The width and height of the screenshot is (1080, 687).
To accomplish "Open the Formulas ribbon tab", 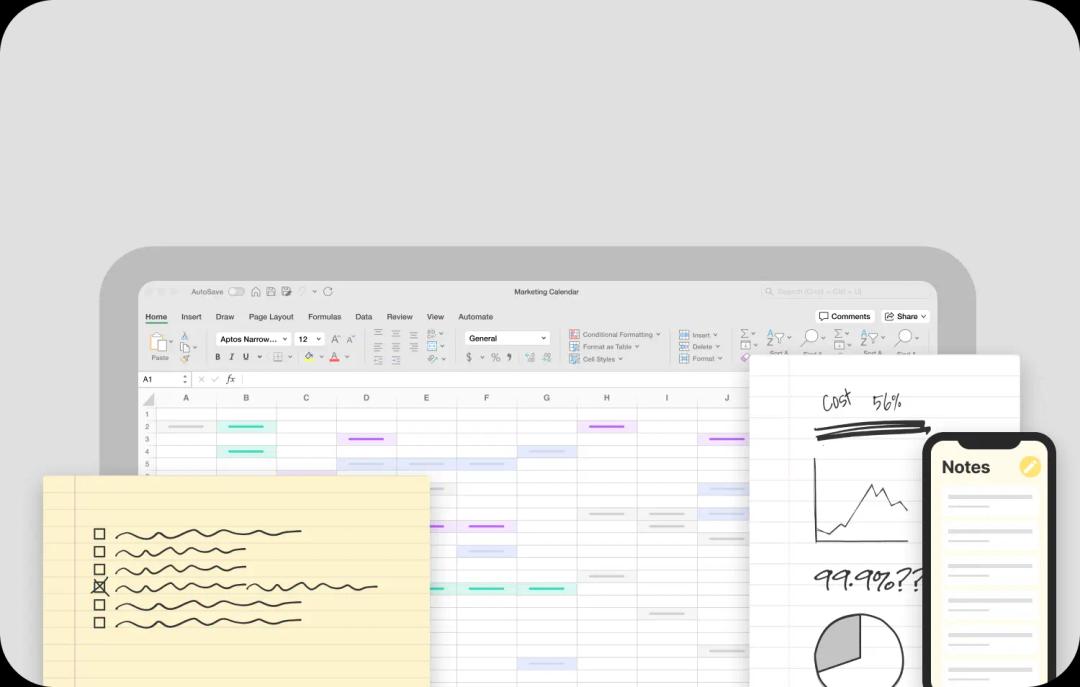I will click(x=324, y=317).
